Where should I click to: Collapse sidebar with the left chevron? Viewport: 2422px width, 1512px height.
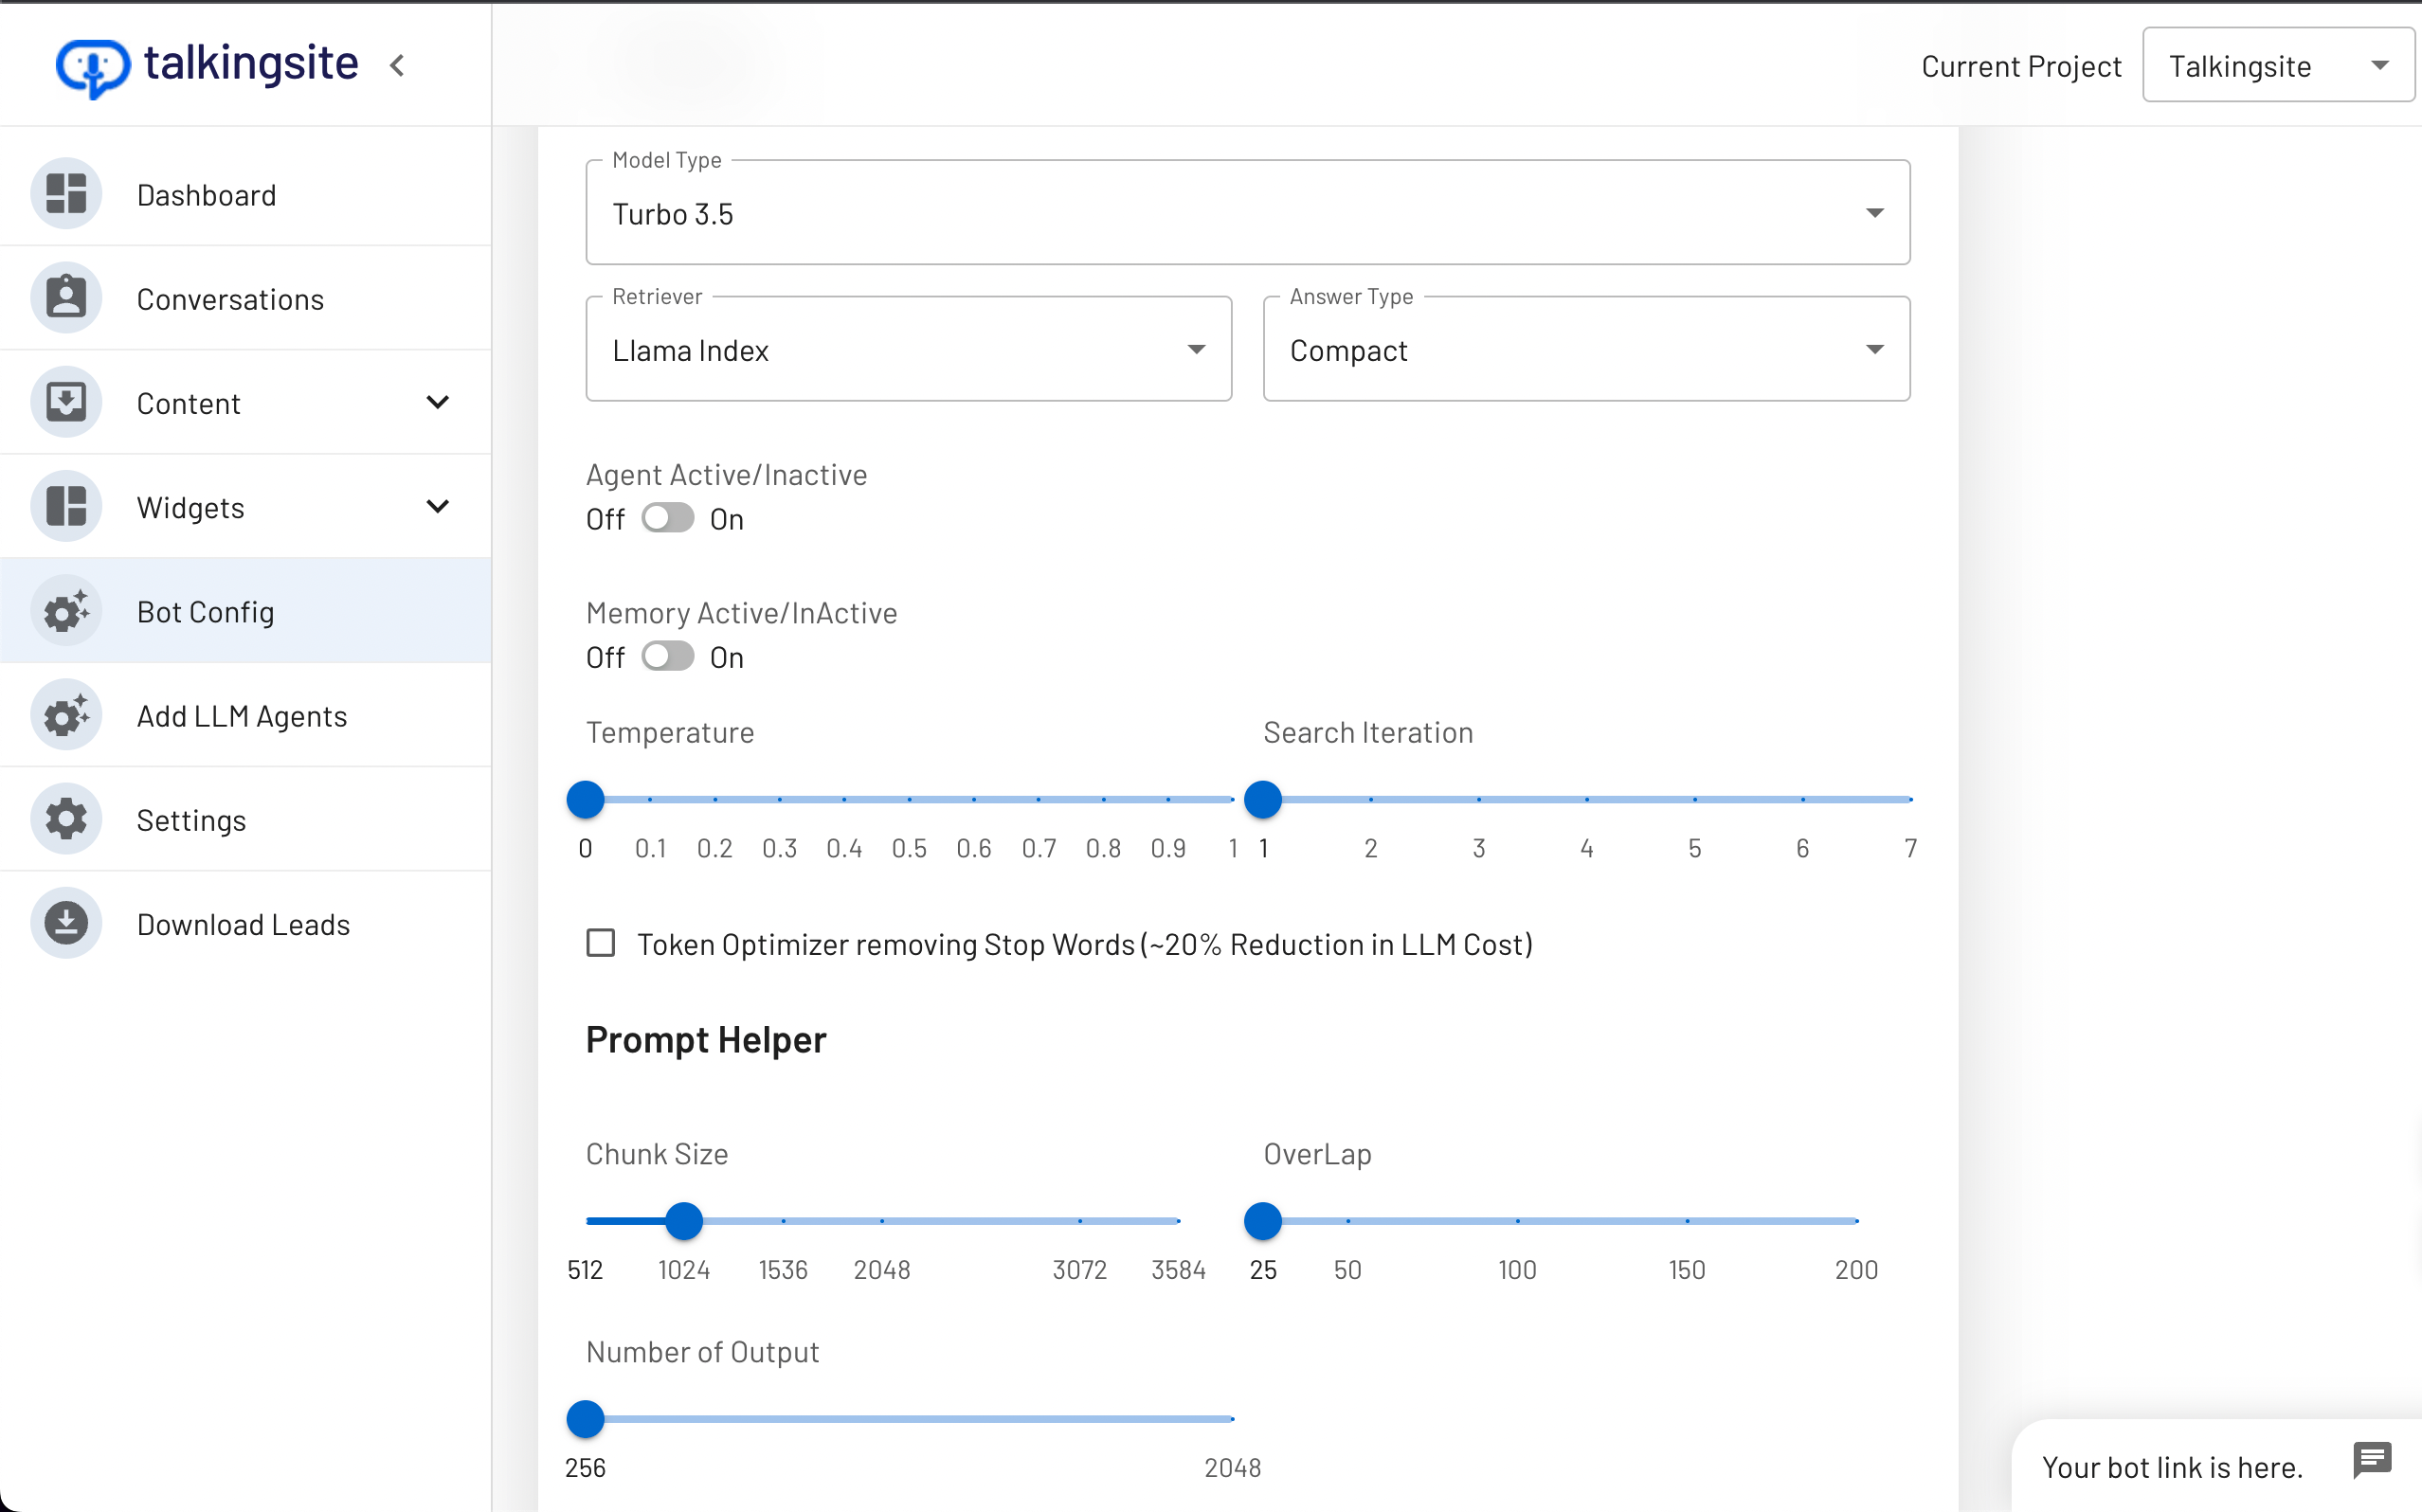[x=397, y=66]
